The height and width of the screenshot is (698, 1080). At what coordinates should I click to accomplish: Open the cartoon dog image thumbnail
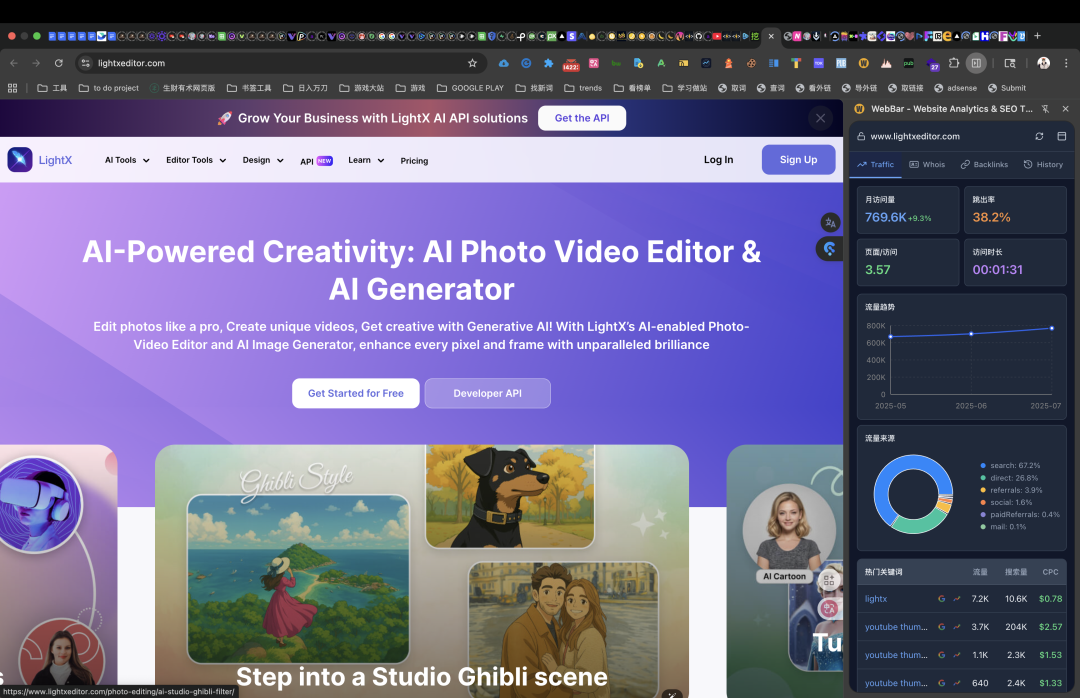coord(510,496)
